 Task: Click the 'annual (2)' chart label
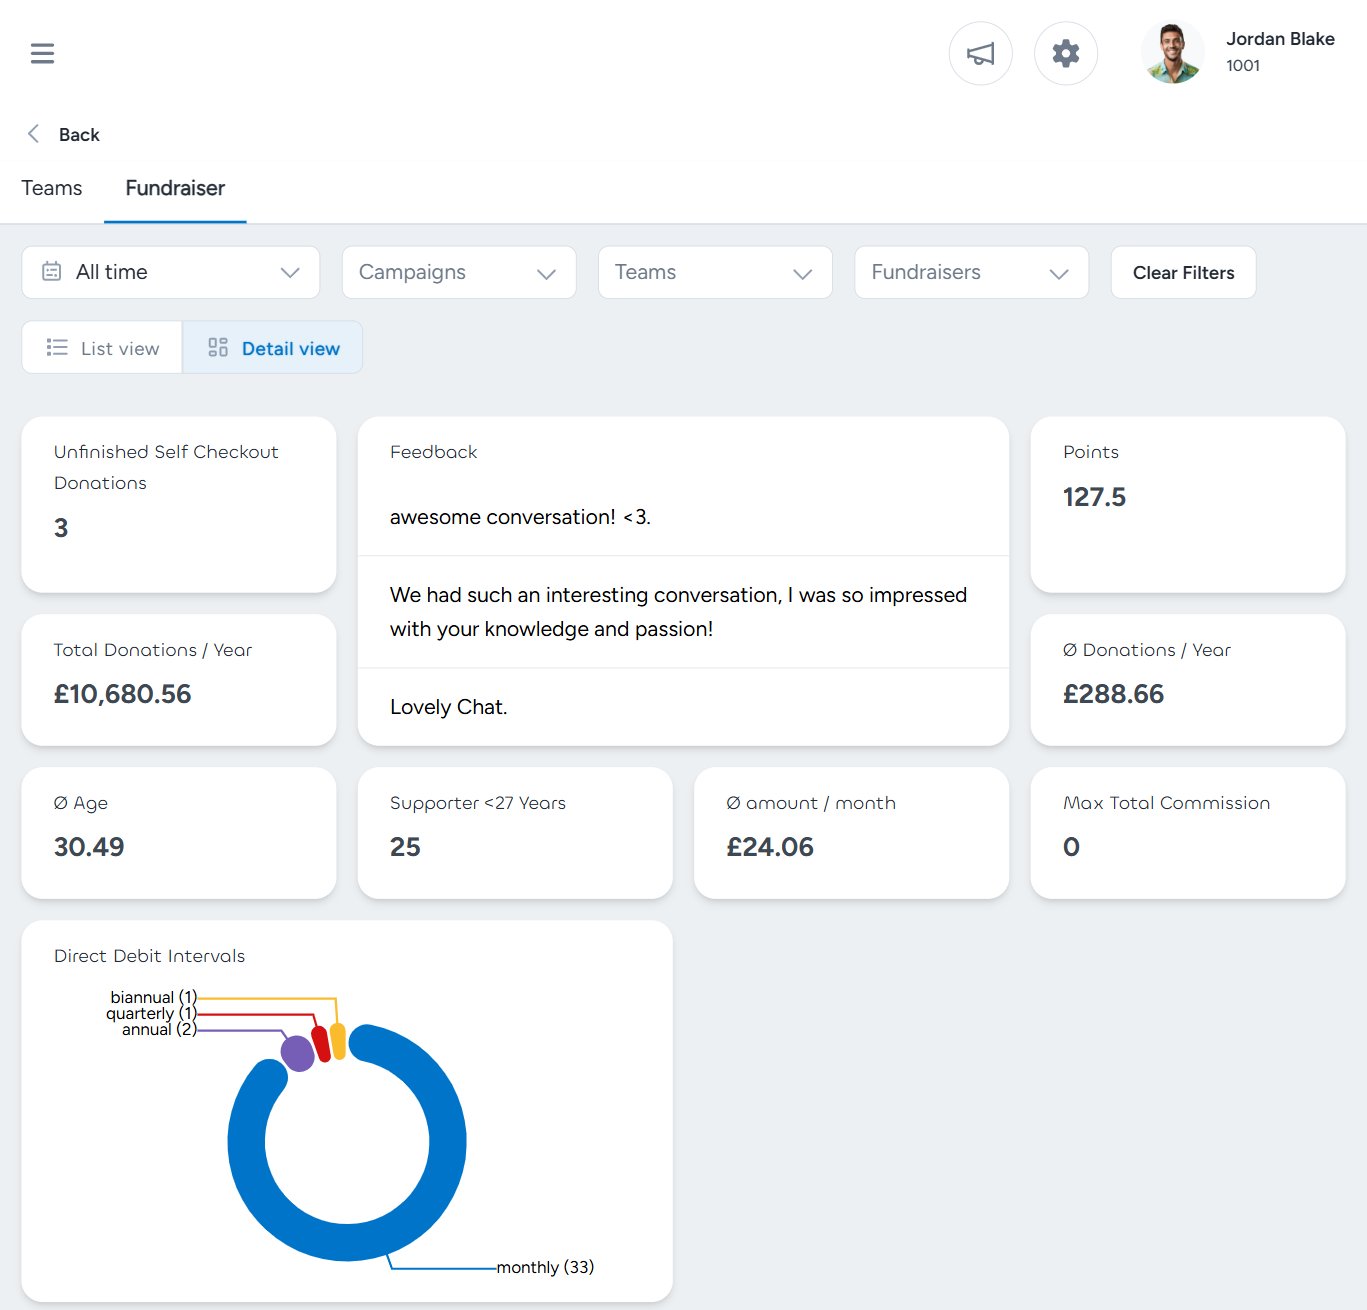click(159, 1029)
